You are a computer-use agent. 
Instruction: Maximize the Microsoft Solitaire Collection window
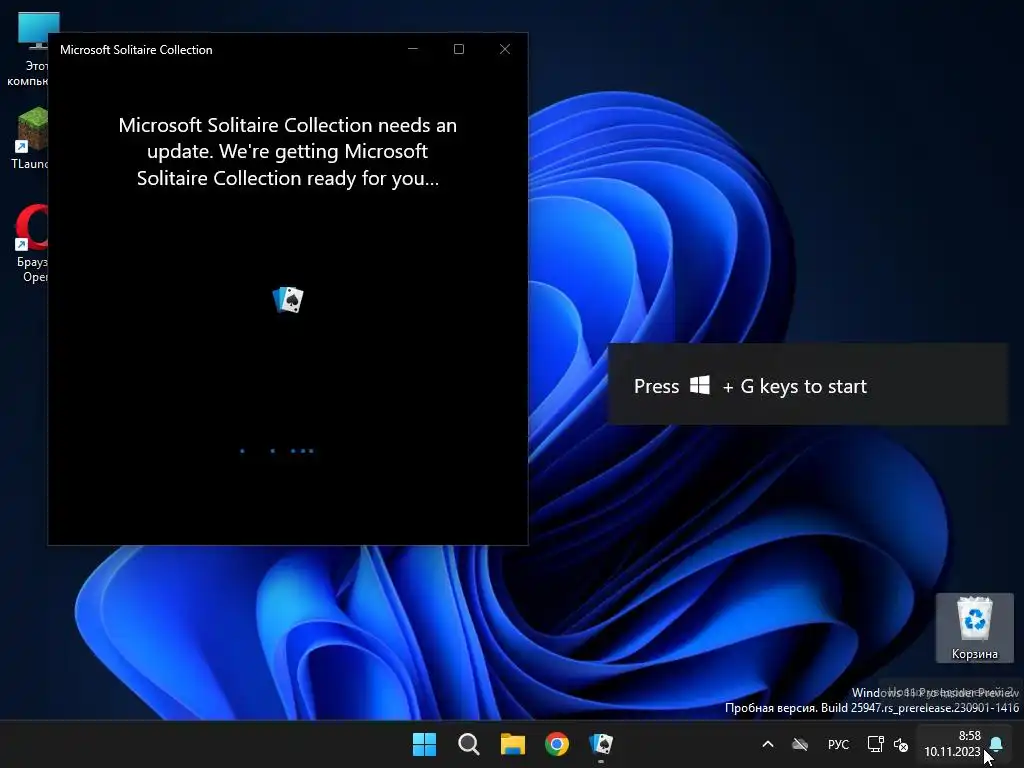(x=458, y=49)
